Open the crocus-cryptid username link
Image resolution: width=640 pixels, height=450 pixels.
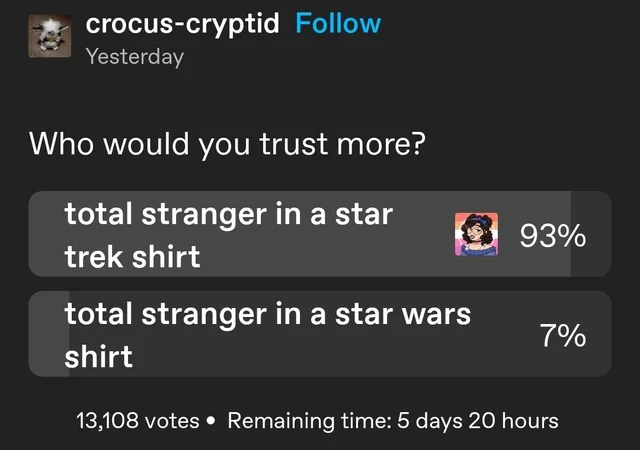pos(182,24)
